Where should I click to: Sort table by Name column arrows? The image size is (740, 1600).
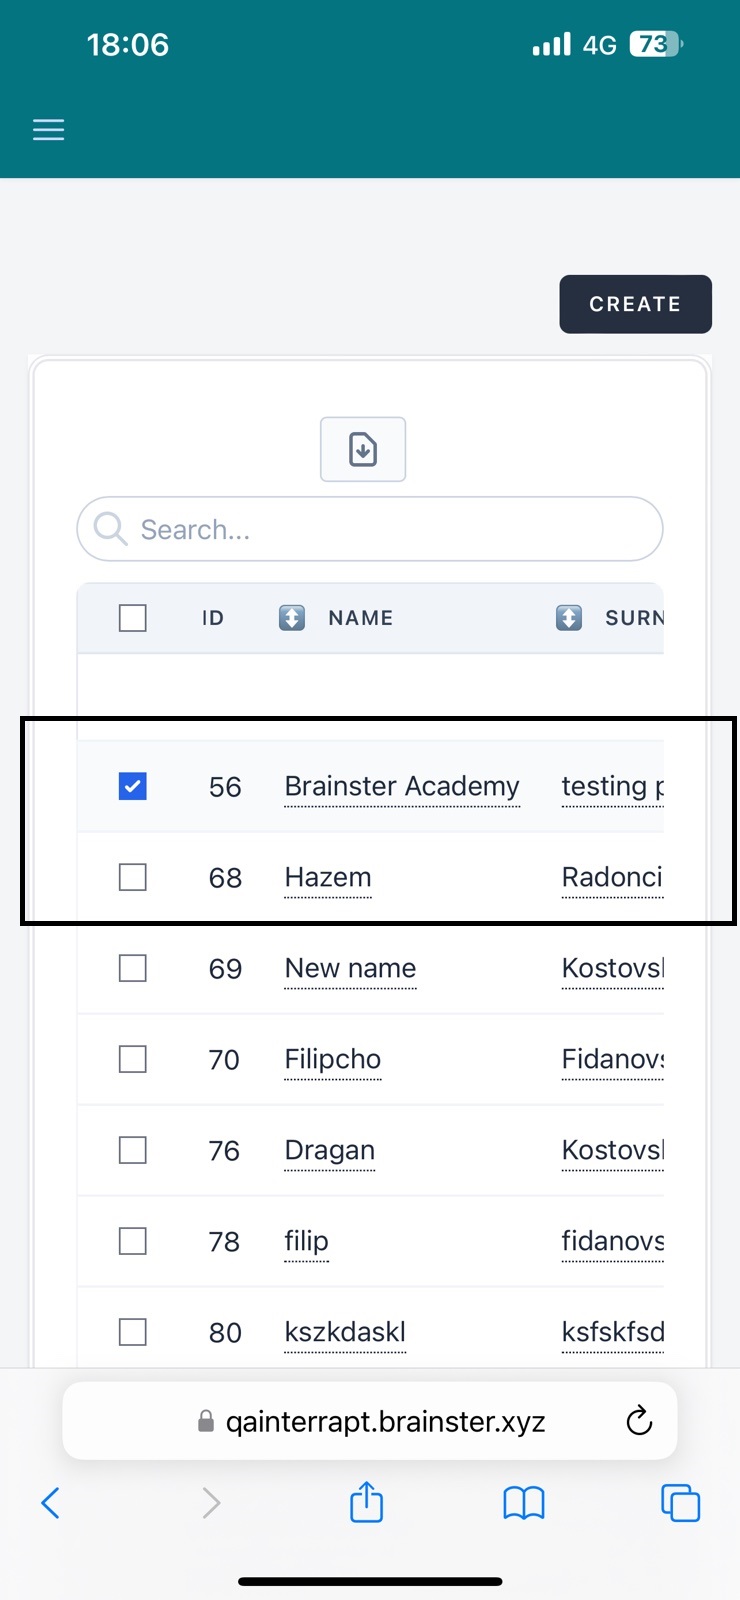292,618
